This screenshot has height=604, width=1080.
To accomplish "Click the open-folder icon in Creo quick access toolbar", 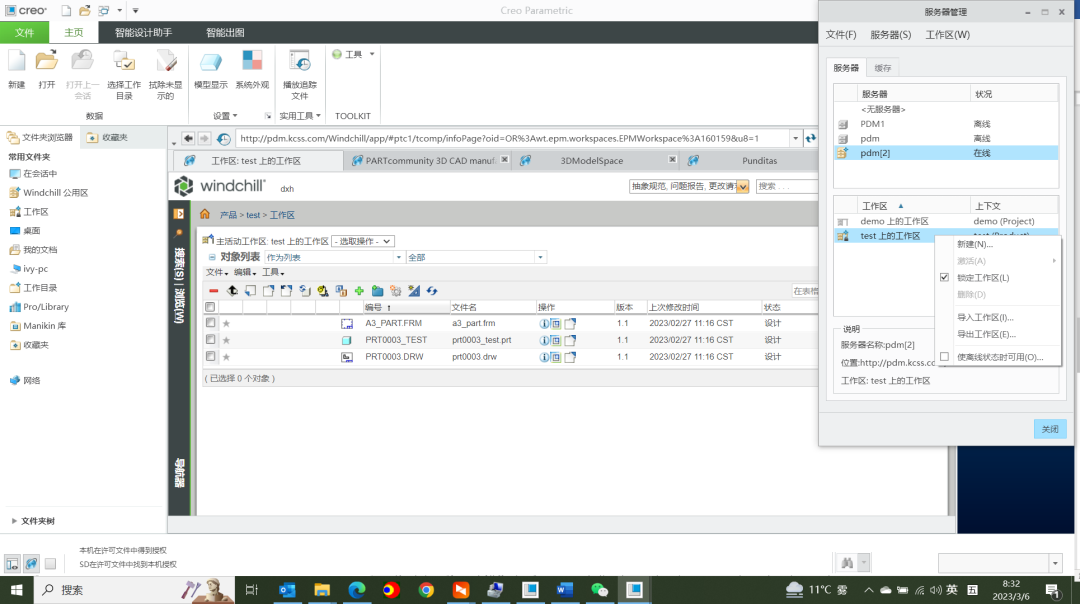I will [x=85, y=10].
